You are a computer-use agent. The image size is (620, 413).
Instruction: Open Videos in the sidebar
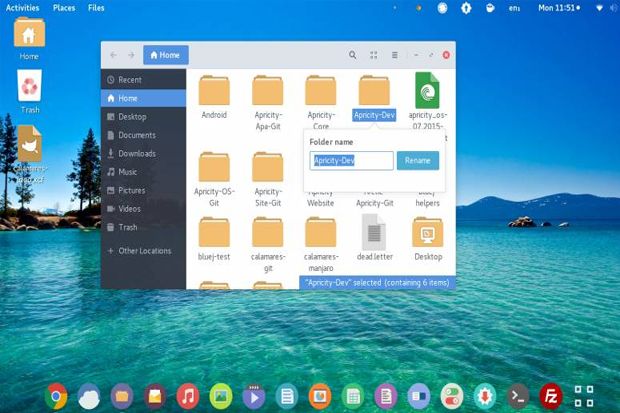point(144,208)
